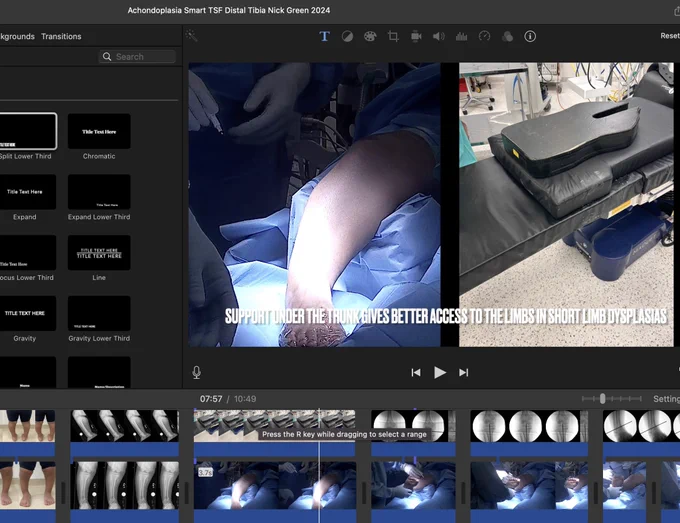Open the video stabilization camera icon
Screen dimensions: 680x523
416,36
